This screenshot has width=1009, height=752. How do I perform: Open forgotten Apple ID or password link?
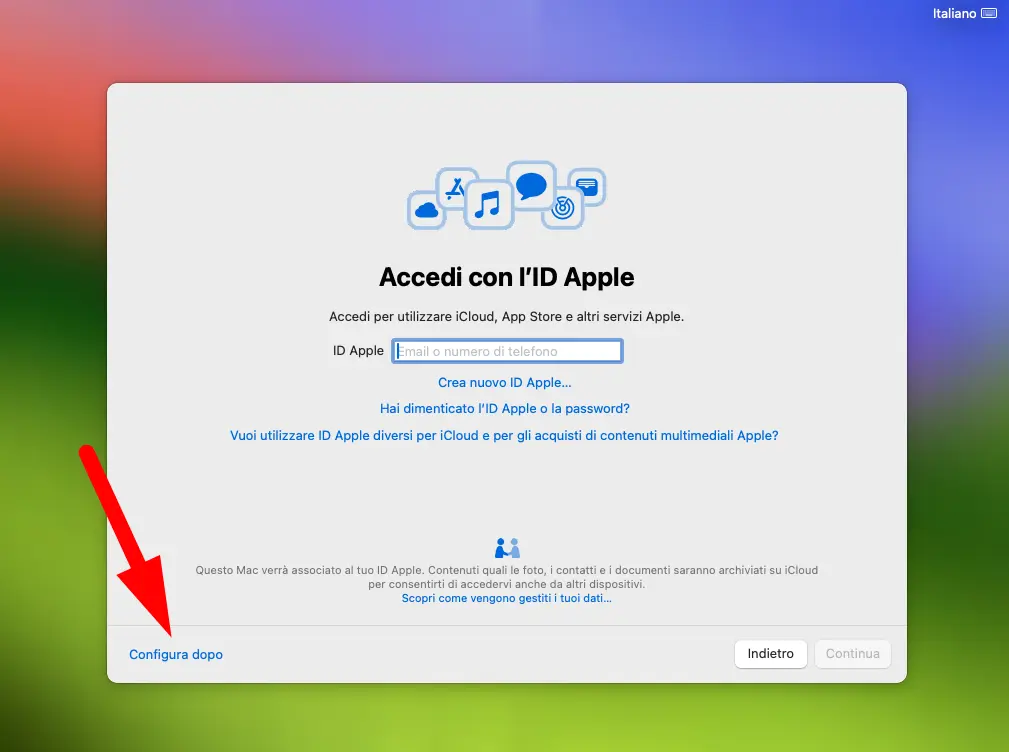[x=504, y=408]
